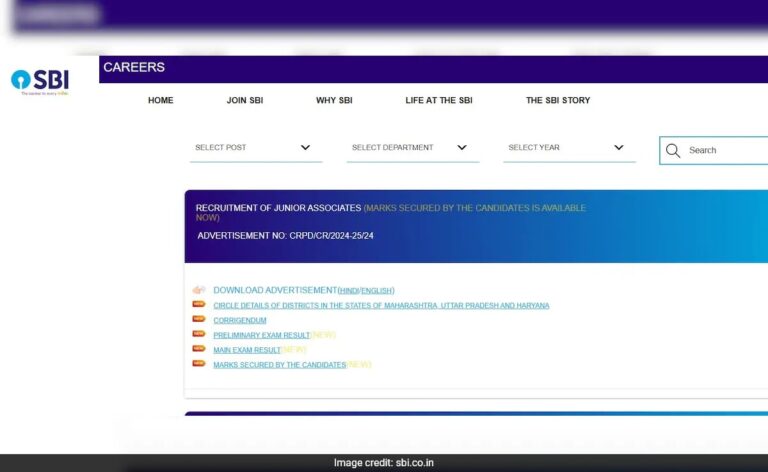Click the pointing hand icon beside Download Advertisement
The width and height of the screenshot is (768, 472).
pos(198,290)
